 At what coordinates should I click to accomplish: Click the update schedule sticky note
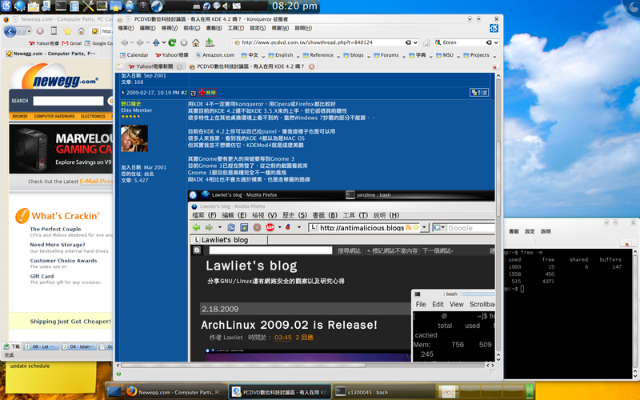[51, 377]
